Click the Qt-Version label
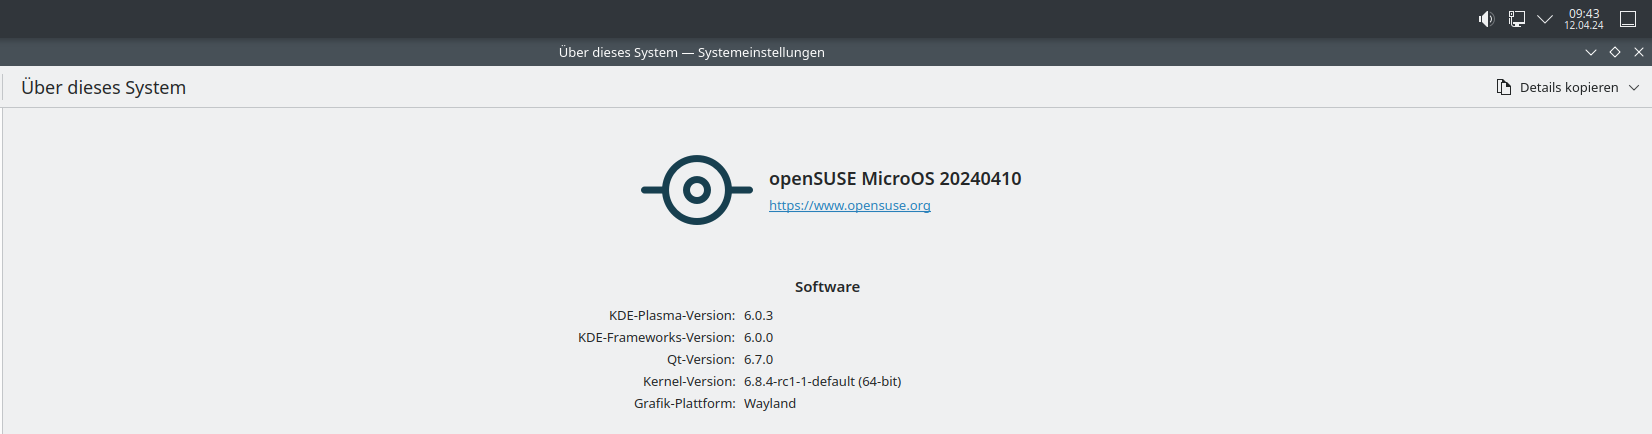1652x434 pixels. [x=701, y=359]
